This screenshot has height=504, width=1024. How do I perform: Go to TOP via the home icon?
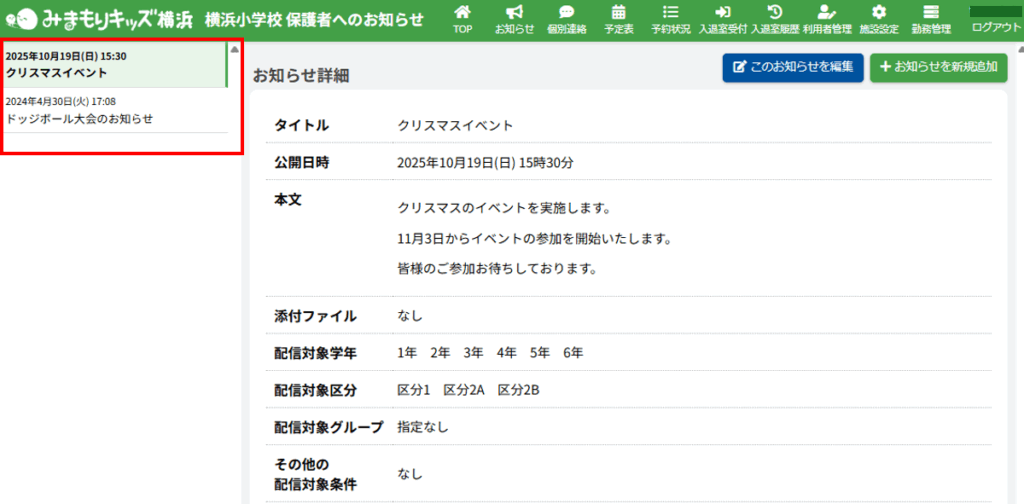click(462, 19)
